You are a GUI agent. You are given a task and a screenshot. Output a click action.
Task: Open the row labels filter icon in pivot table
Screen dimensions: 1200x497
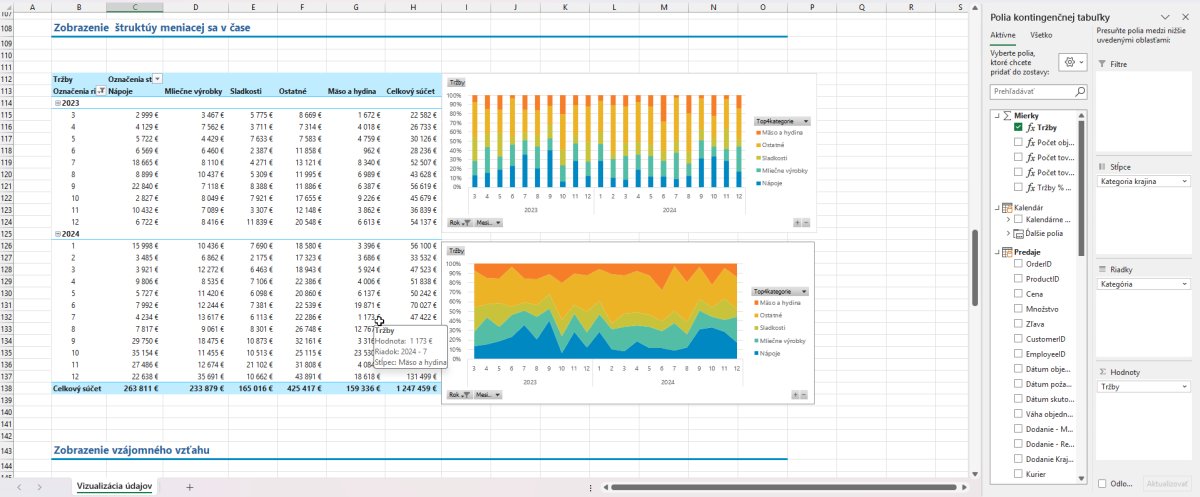tap(100, 91)
